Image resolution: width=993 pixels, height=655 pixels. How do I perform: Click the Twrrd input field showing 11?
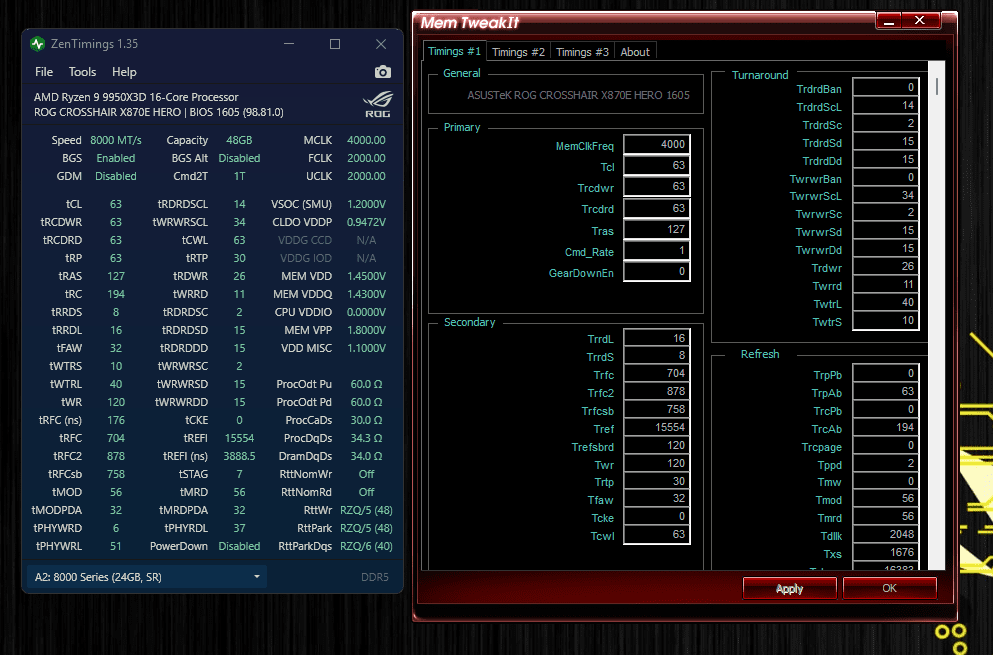pos(885,285)
